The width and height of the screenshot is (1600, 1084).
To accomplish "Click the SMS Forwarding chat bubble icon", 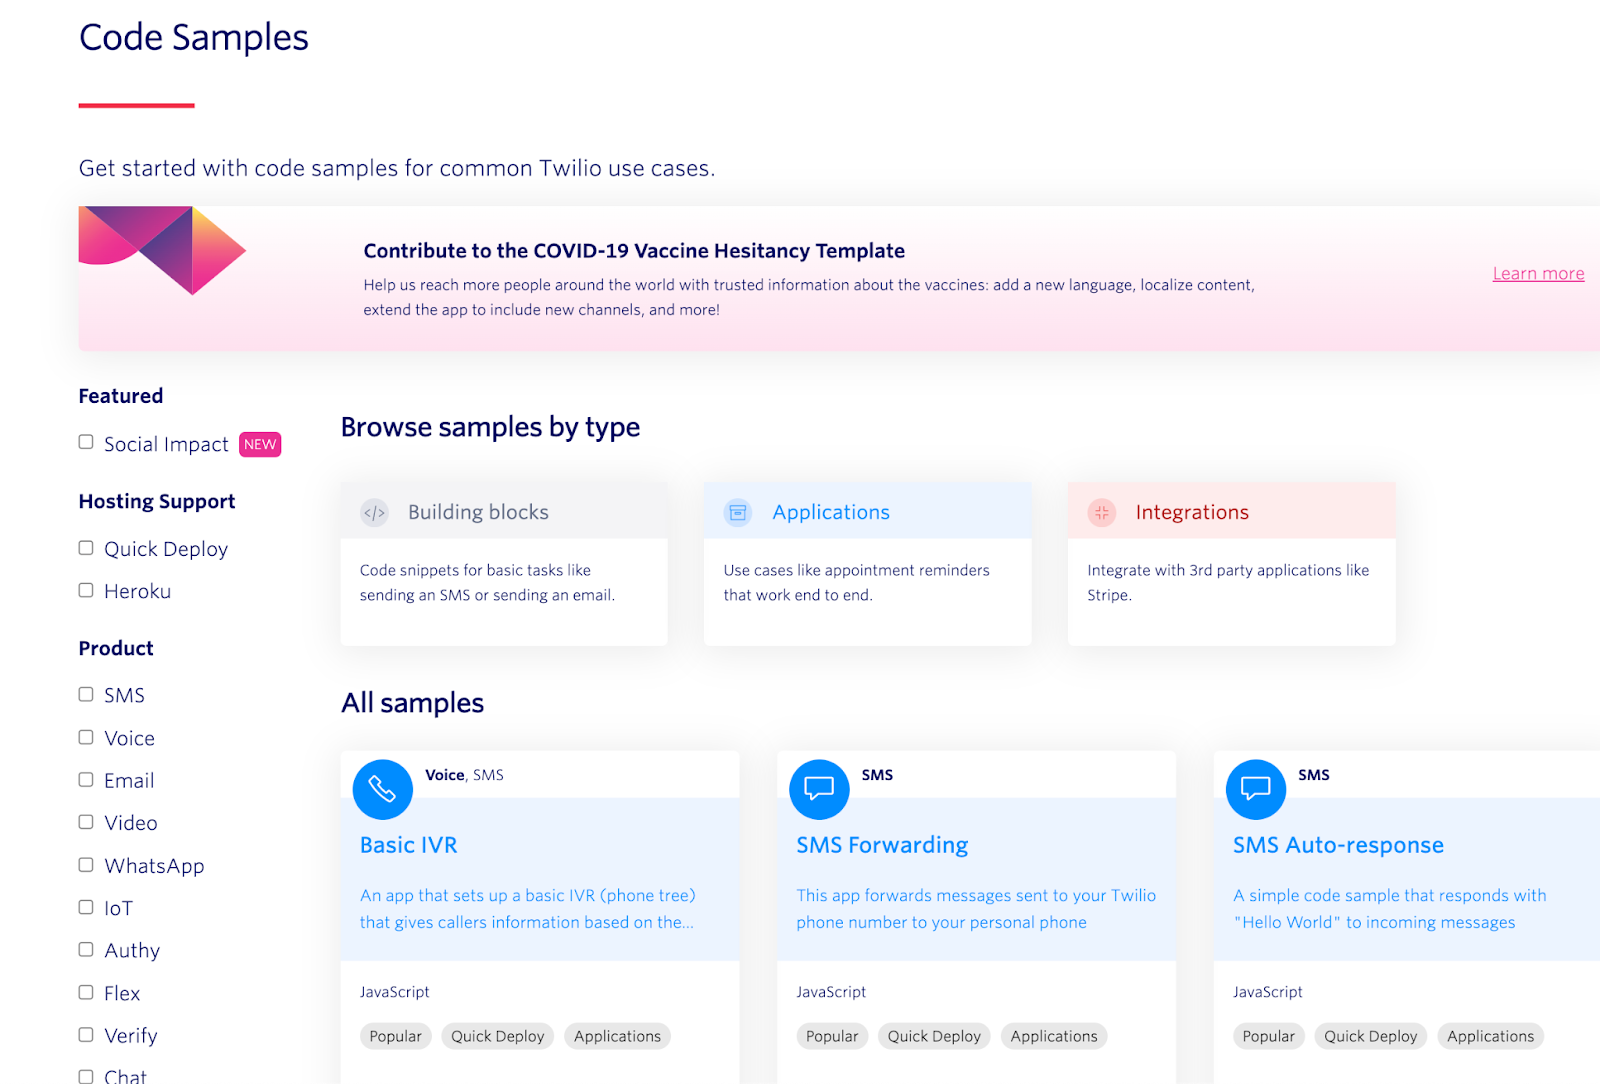I will coord(819,789).
